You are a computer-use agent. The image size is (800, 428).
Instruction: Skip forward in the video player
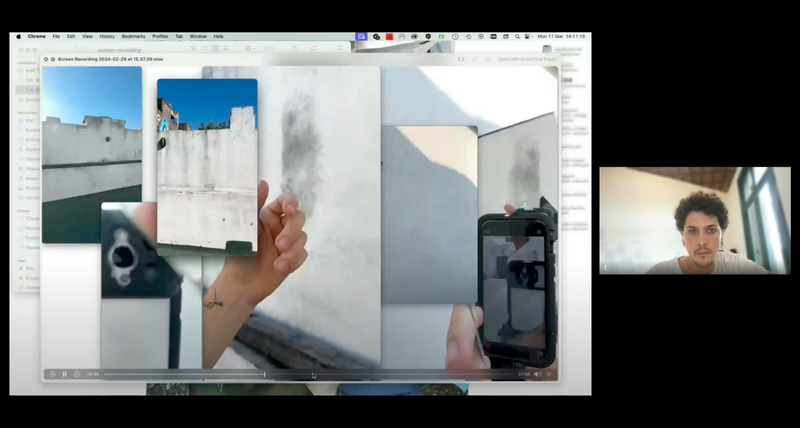click(x=77, y=374)
